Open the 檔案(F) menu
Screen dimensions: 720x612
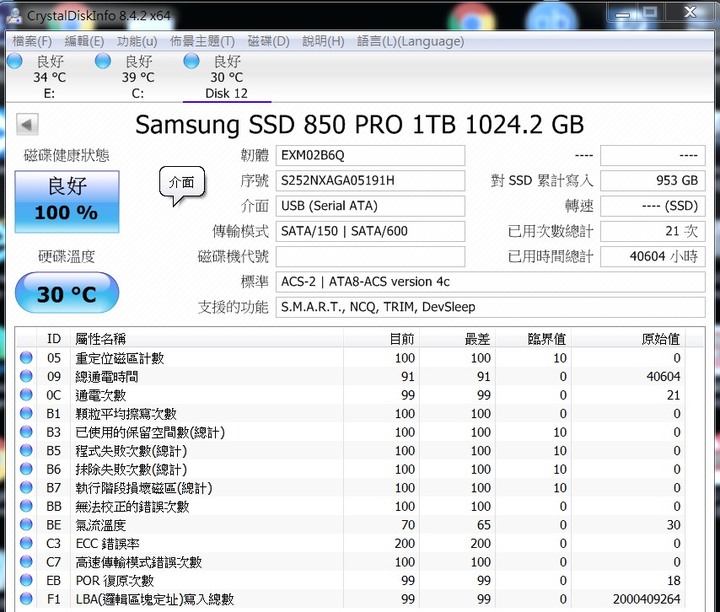click(x=32, y=41)
